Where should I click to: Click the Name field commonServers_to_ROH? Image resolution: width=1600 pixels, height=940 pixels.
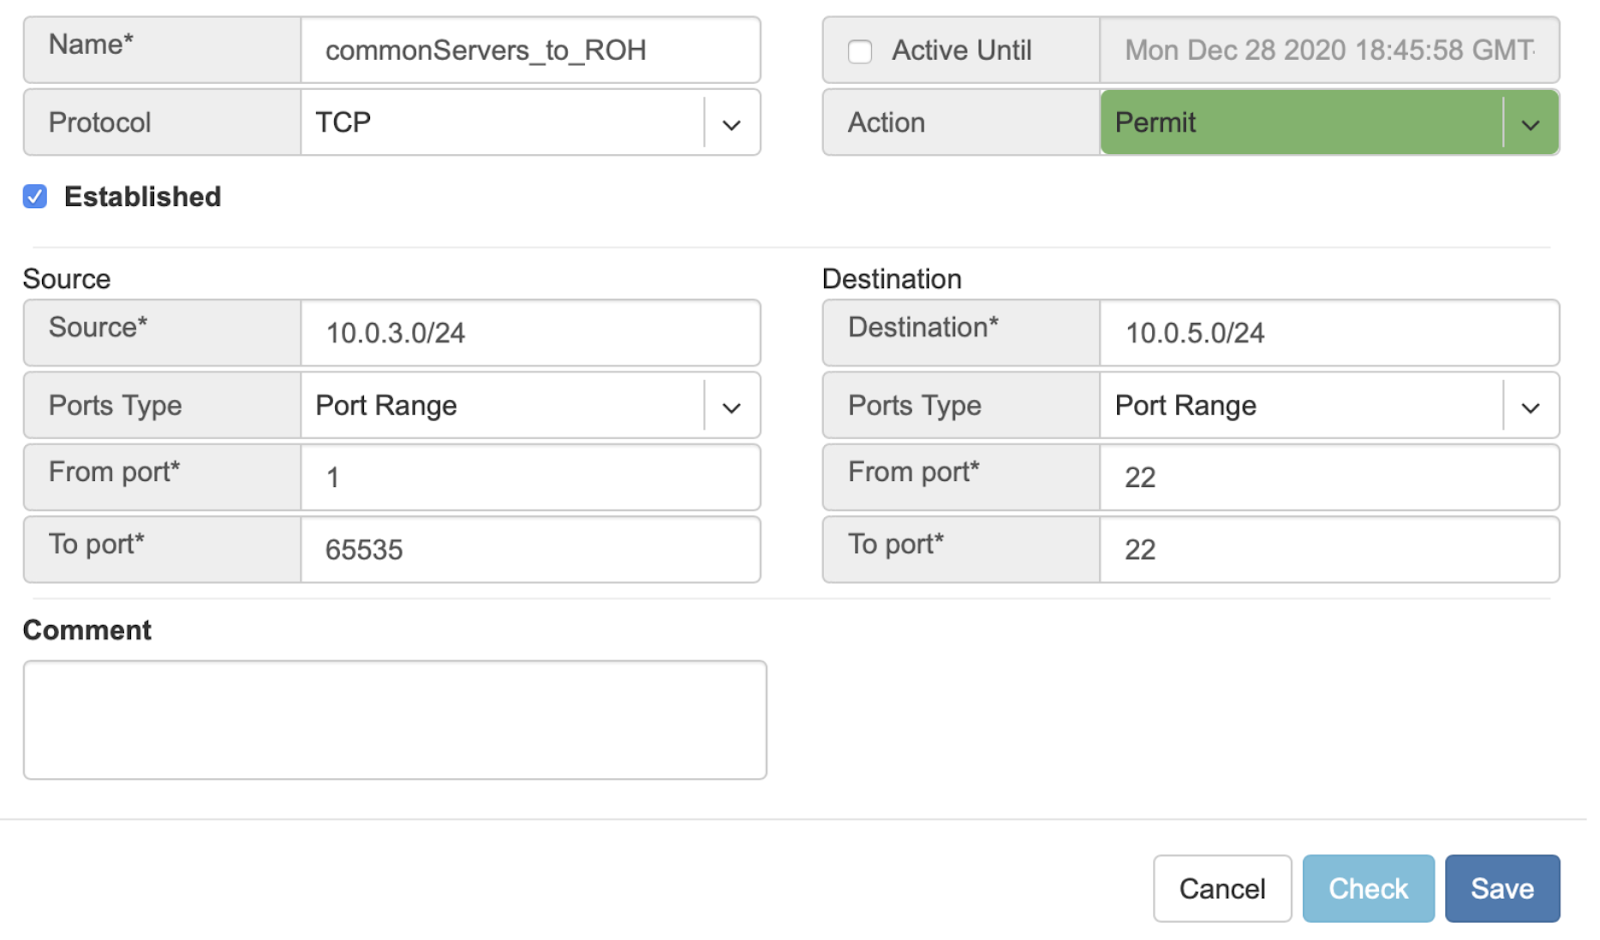[x=530, y=51]
